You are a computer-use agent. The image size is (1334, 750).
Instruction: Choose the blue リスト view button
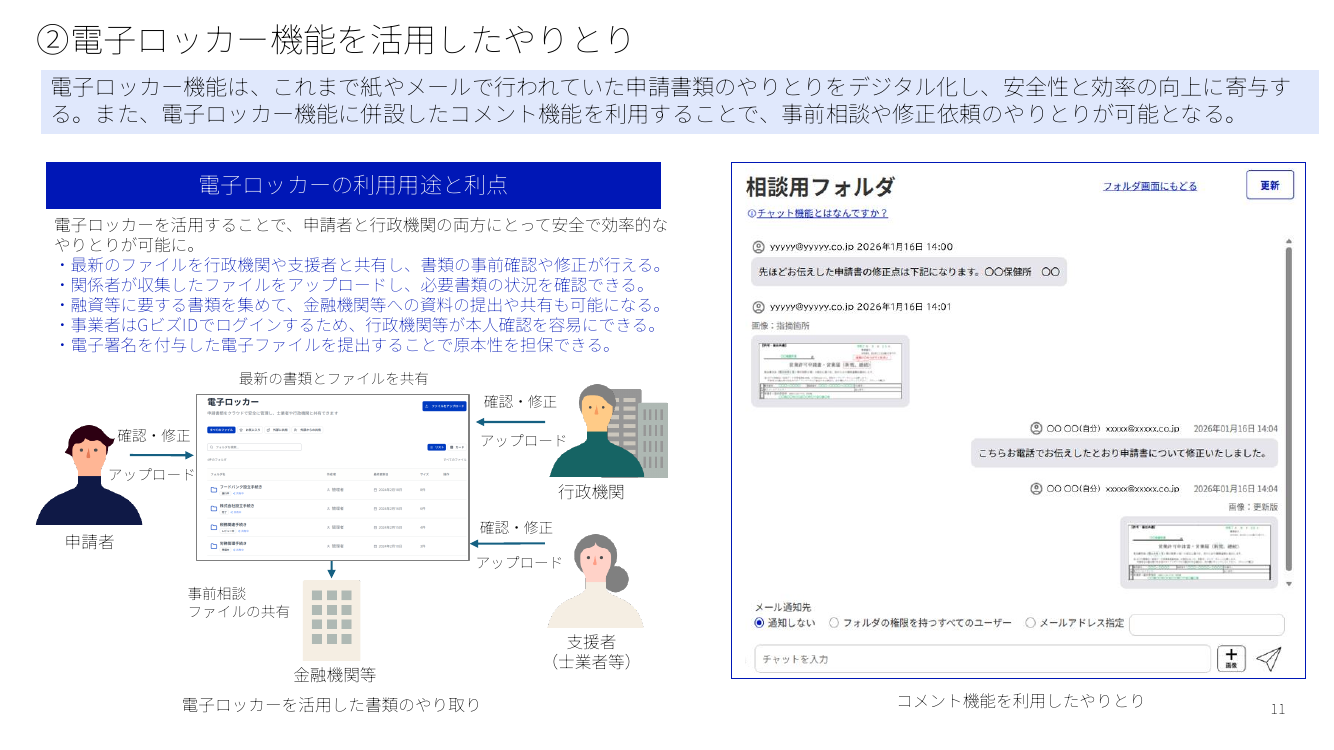[436, 447]
